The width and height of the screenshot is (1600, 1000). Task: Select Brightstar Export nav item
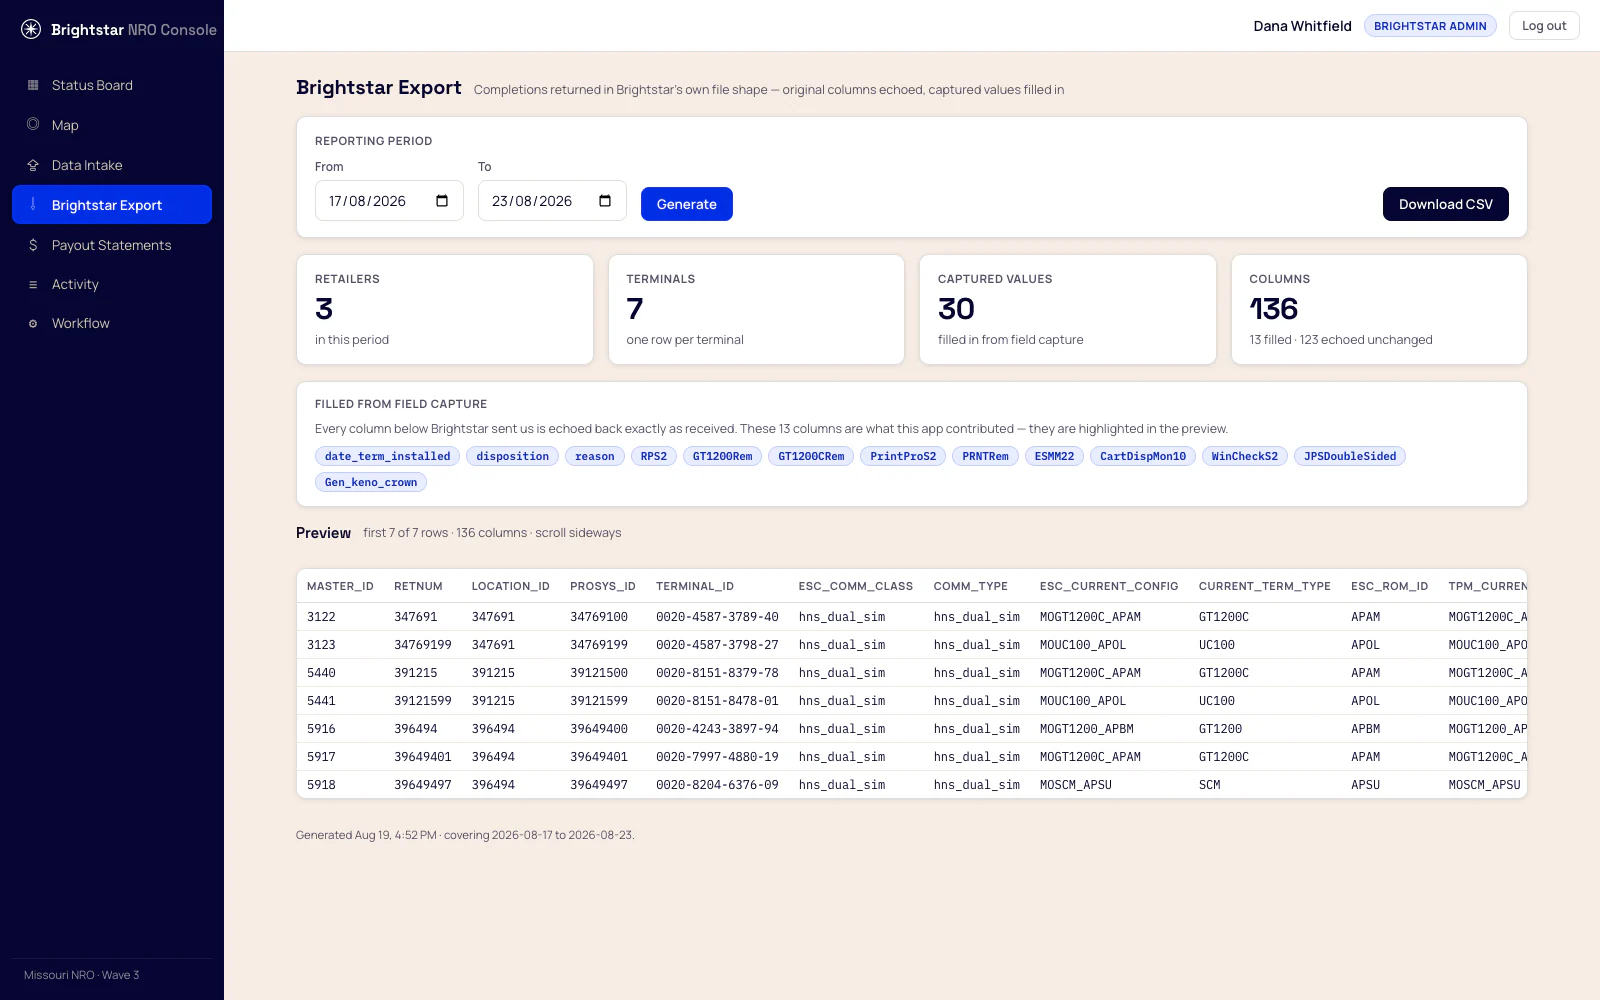pos(112,205)
